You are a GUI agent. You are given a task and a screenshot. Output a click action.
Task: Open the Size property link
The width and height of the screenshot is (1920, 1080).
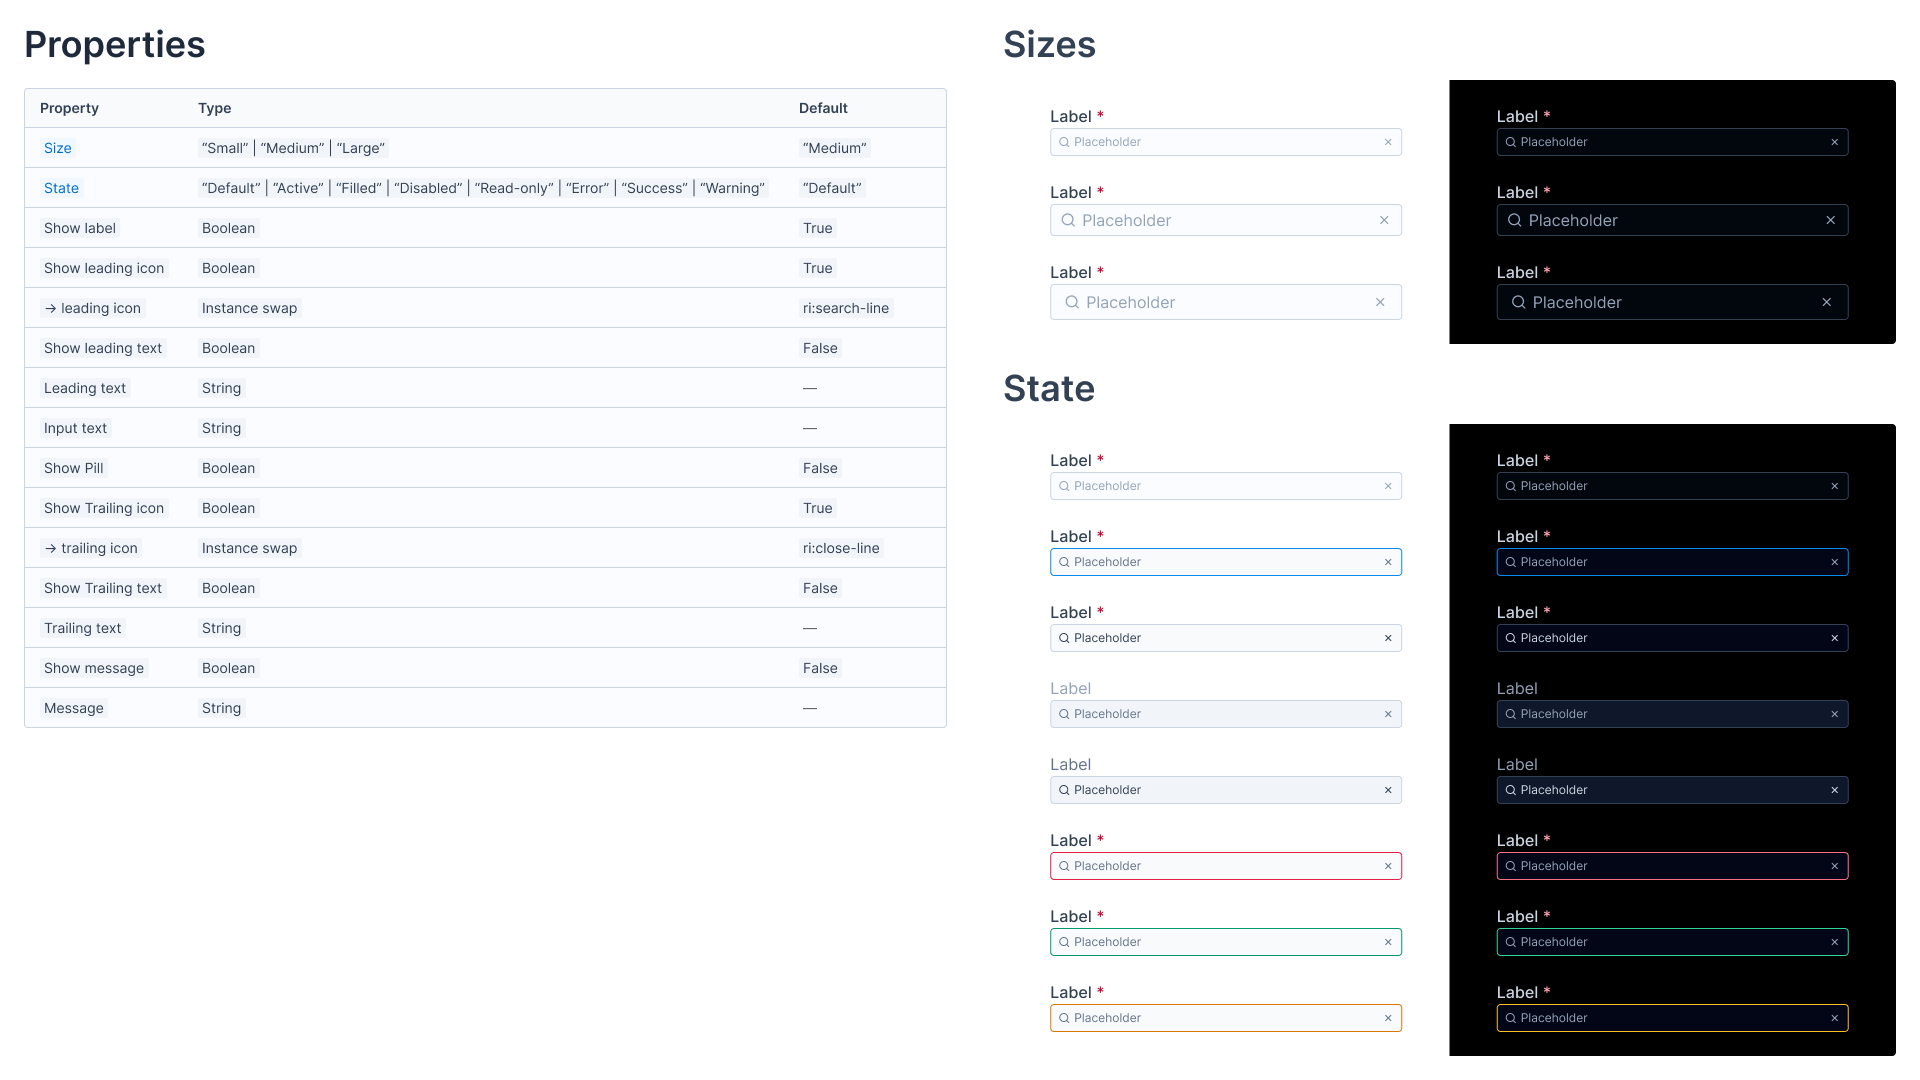pos(57,148)
